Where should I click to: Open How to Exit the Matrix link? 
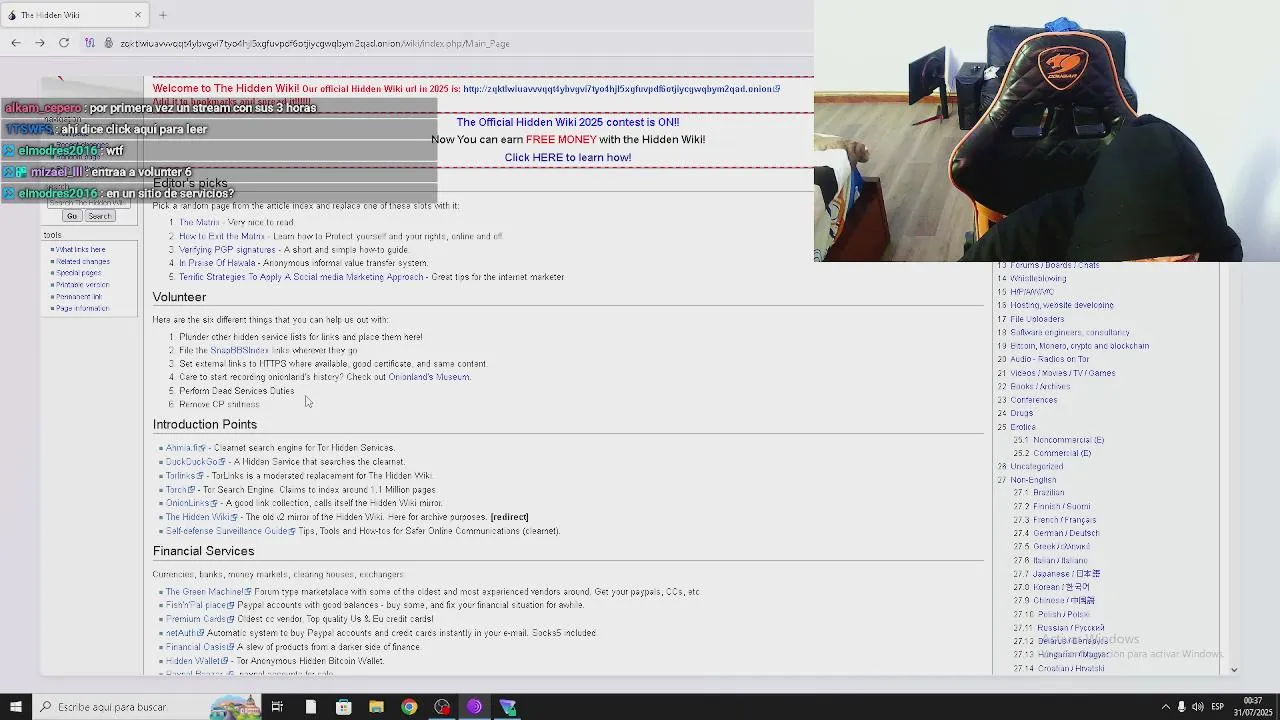pyautogui.click(x=222, y=236)
